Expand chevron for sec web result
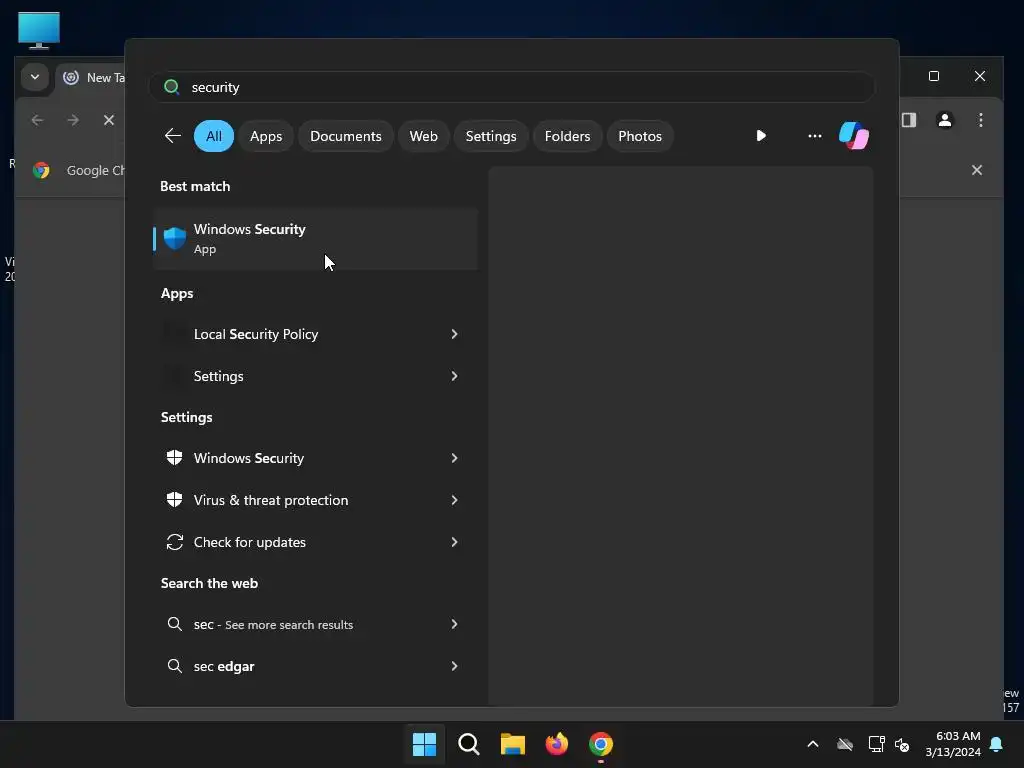The width and height of the screenshot is (1024, 768). [x=455, y=624]
